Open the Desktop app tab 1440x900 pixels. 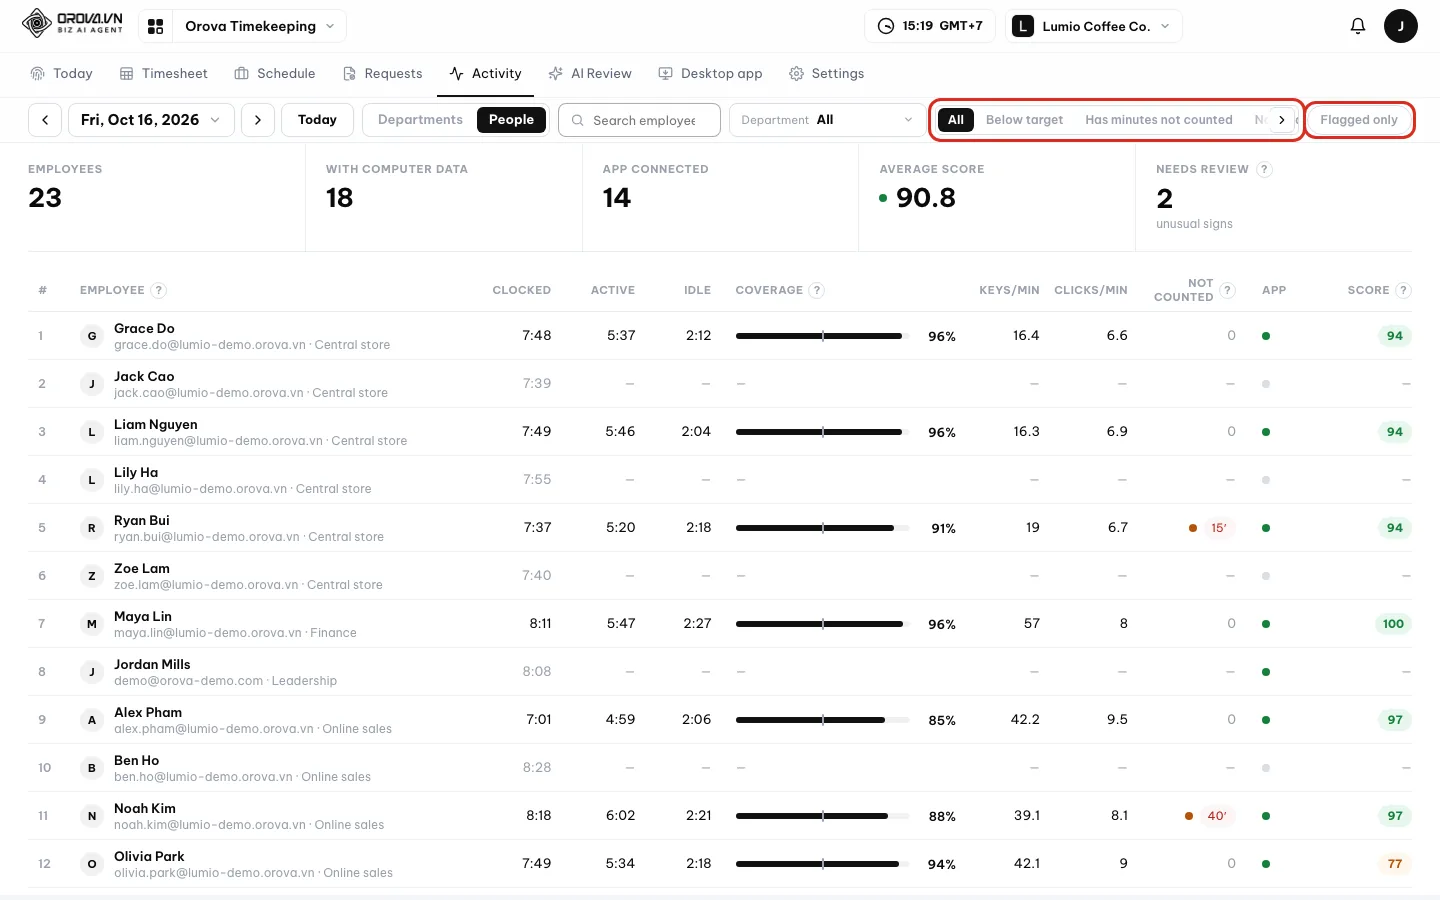click(x=710, y=74)
